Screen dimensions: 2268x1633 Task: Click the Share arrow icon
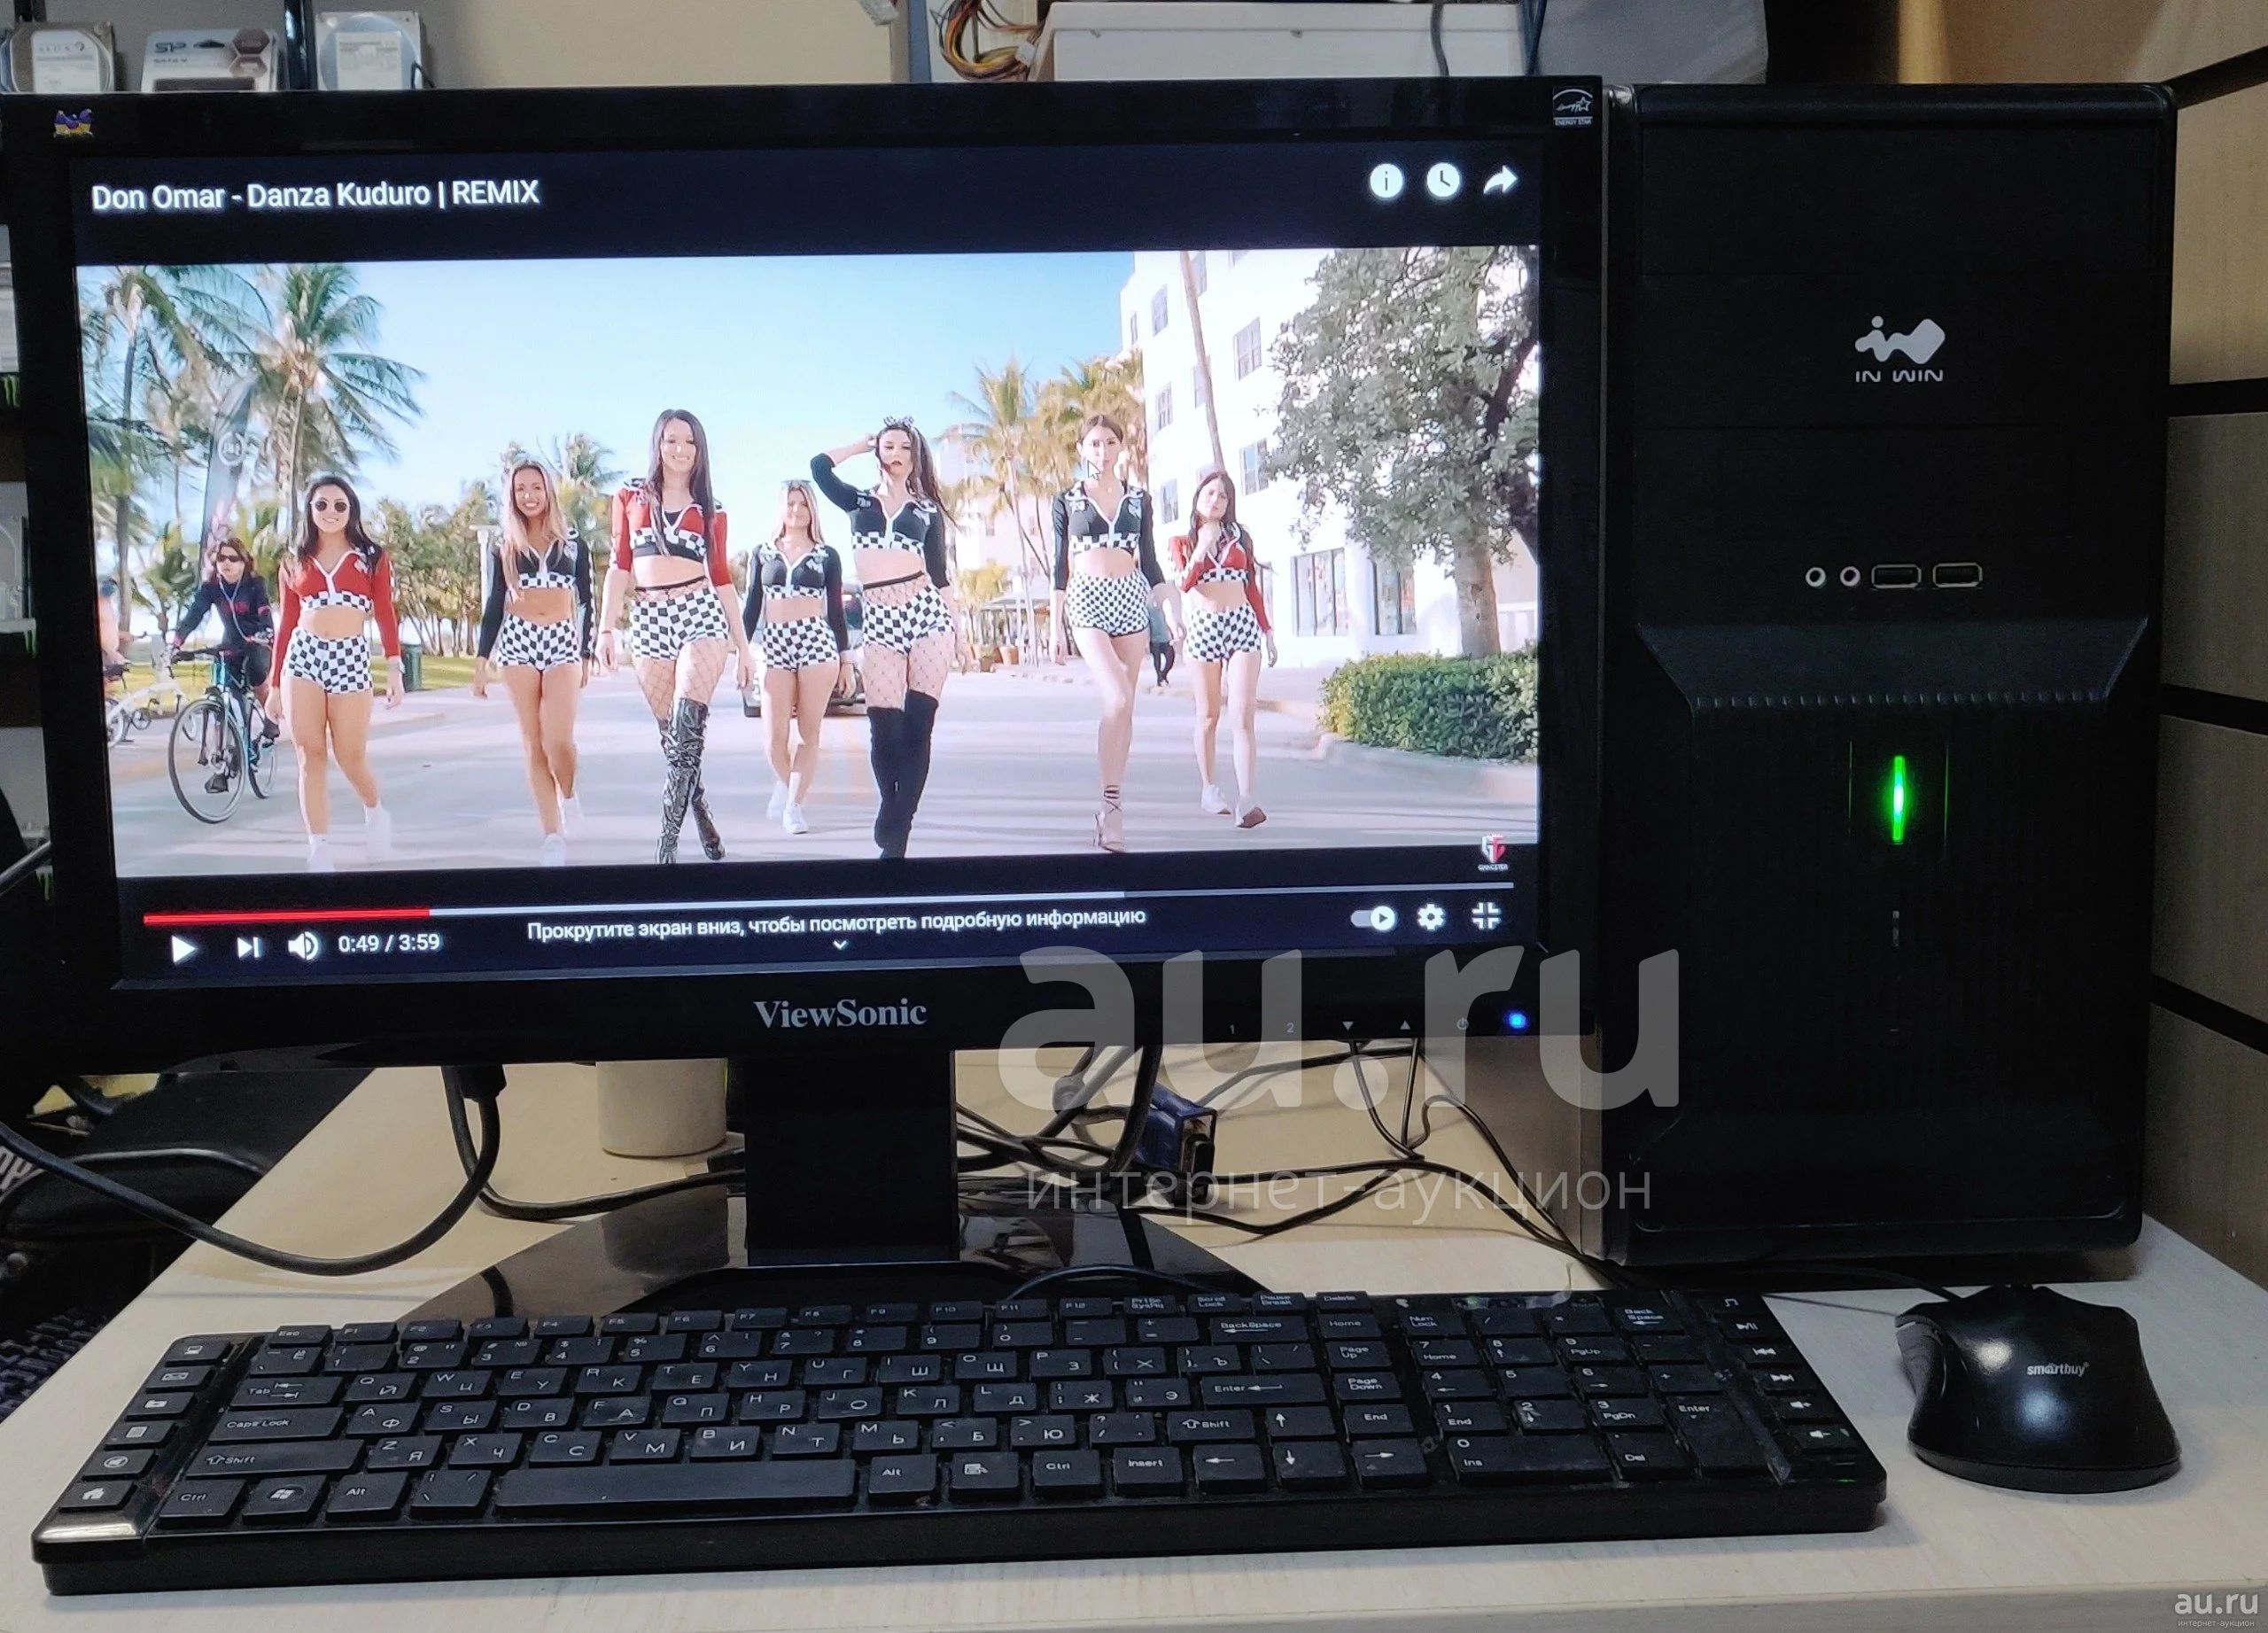pos(1499,181)
